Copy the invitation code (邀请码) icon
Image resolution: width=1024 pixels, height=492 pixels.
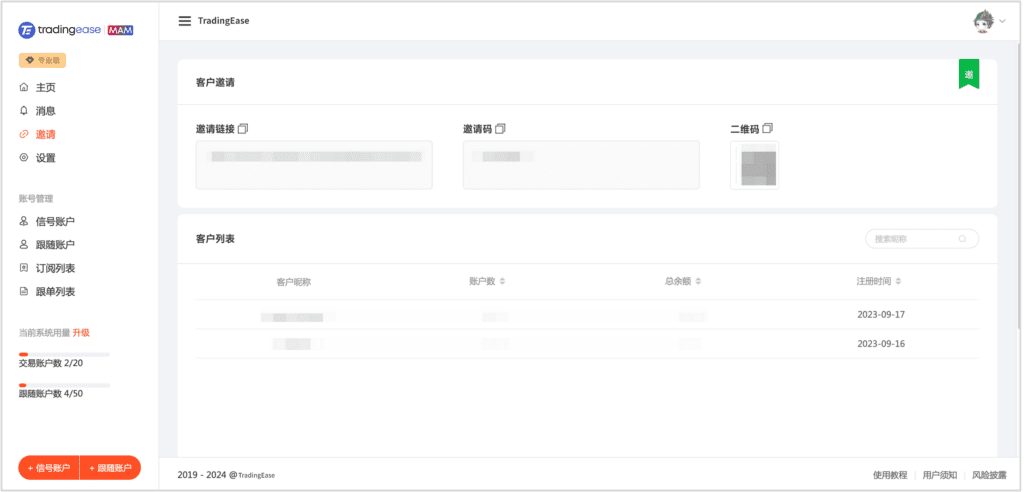tap(500, 129)
